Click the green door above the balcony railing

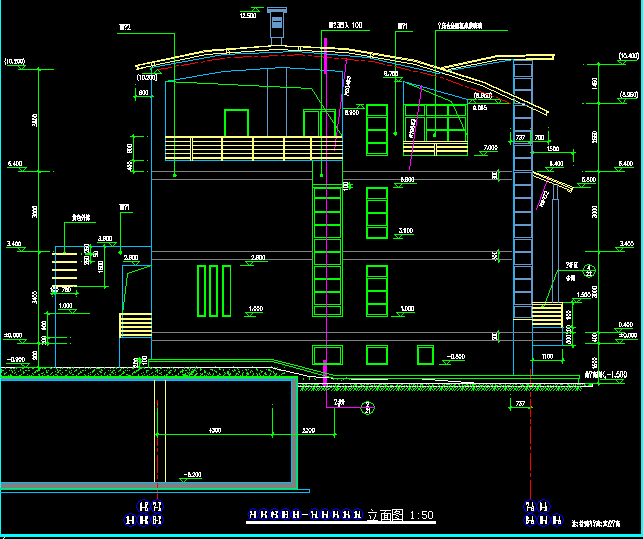click(236, 123)
